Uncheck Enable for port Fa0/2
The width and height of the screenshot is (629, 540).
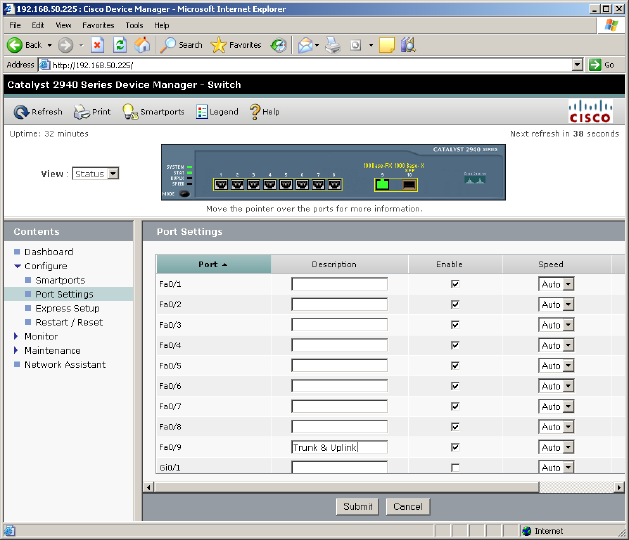click(455, 305)
